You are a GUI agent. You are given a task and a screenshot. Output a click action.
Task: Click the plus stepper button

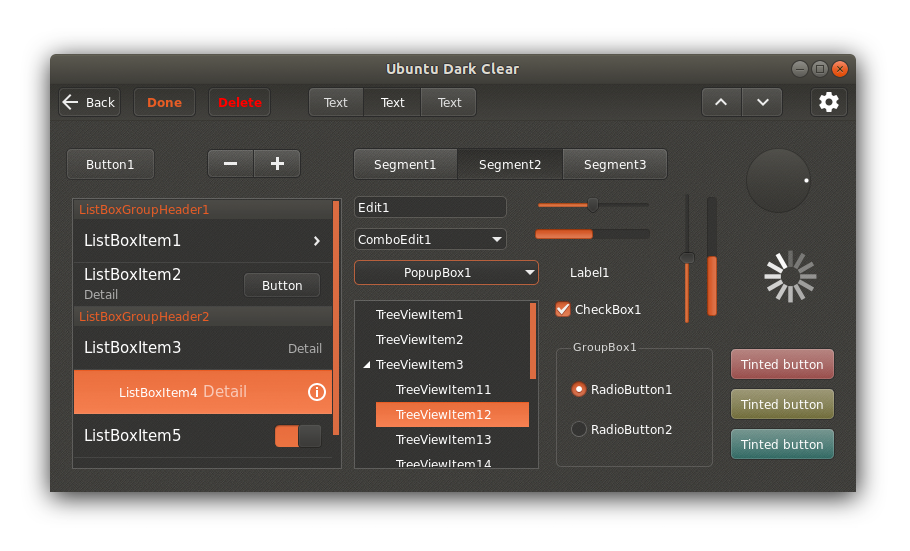pos(277,164)
